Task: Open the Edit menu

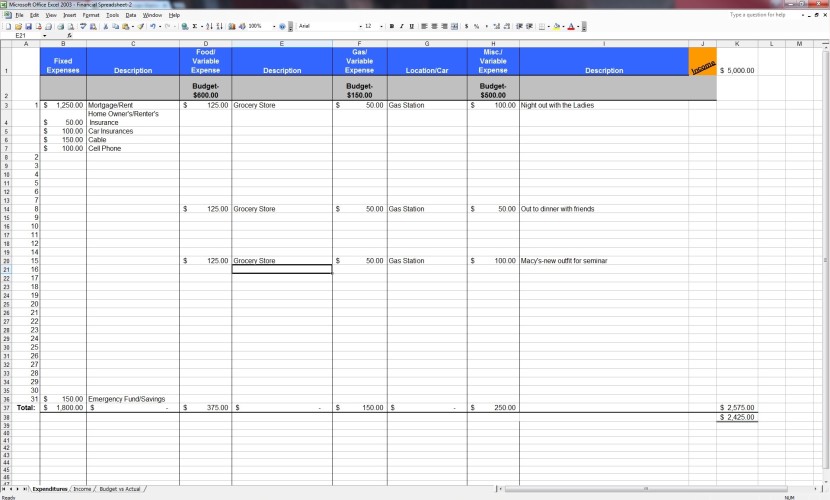Action: 34,15
